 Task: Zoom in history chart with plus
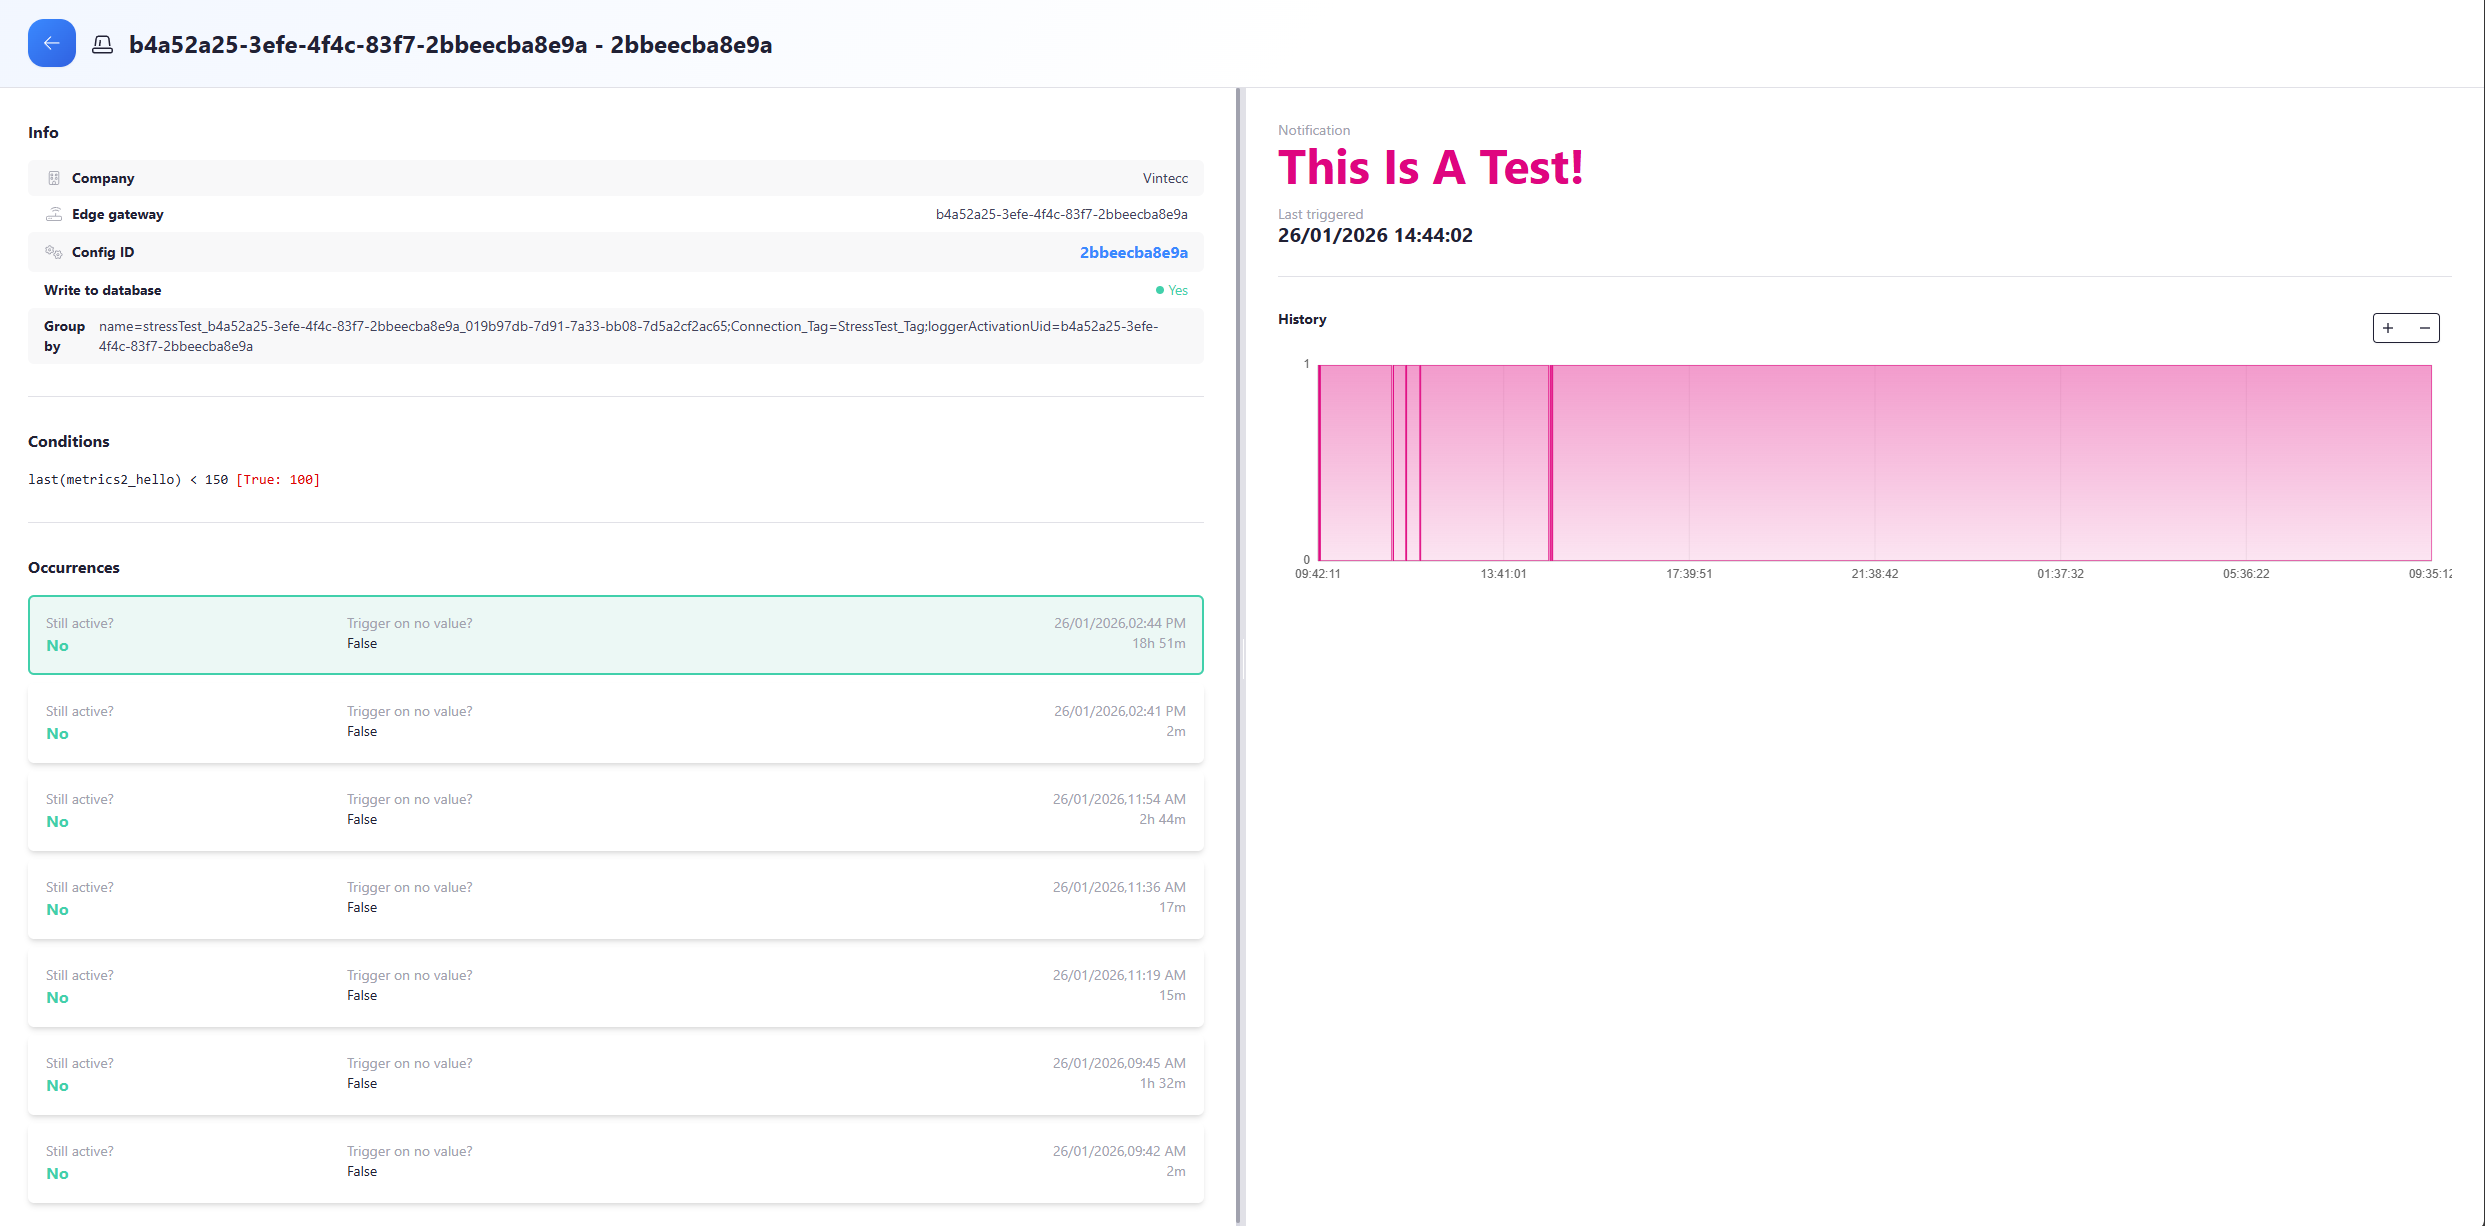[2389, 328]
